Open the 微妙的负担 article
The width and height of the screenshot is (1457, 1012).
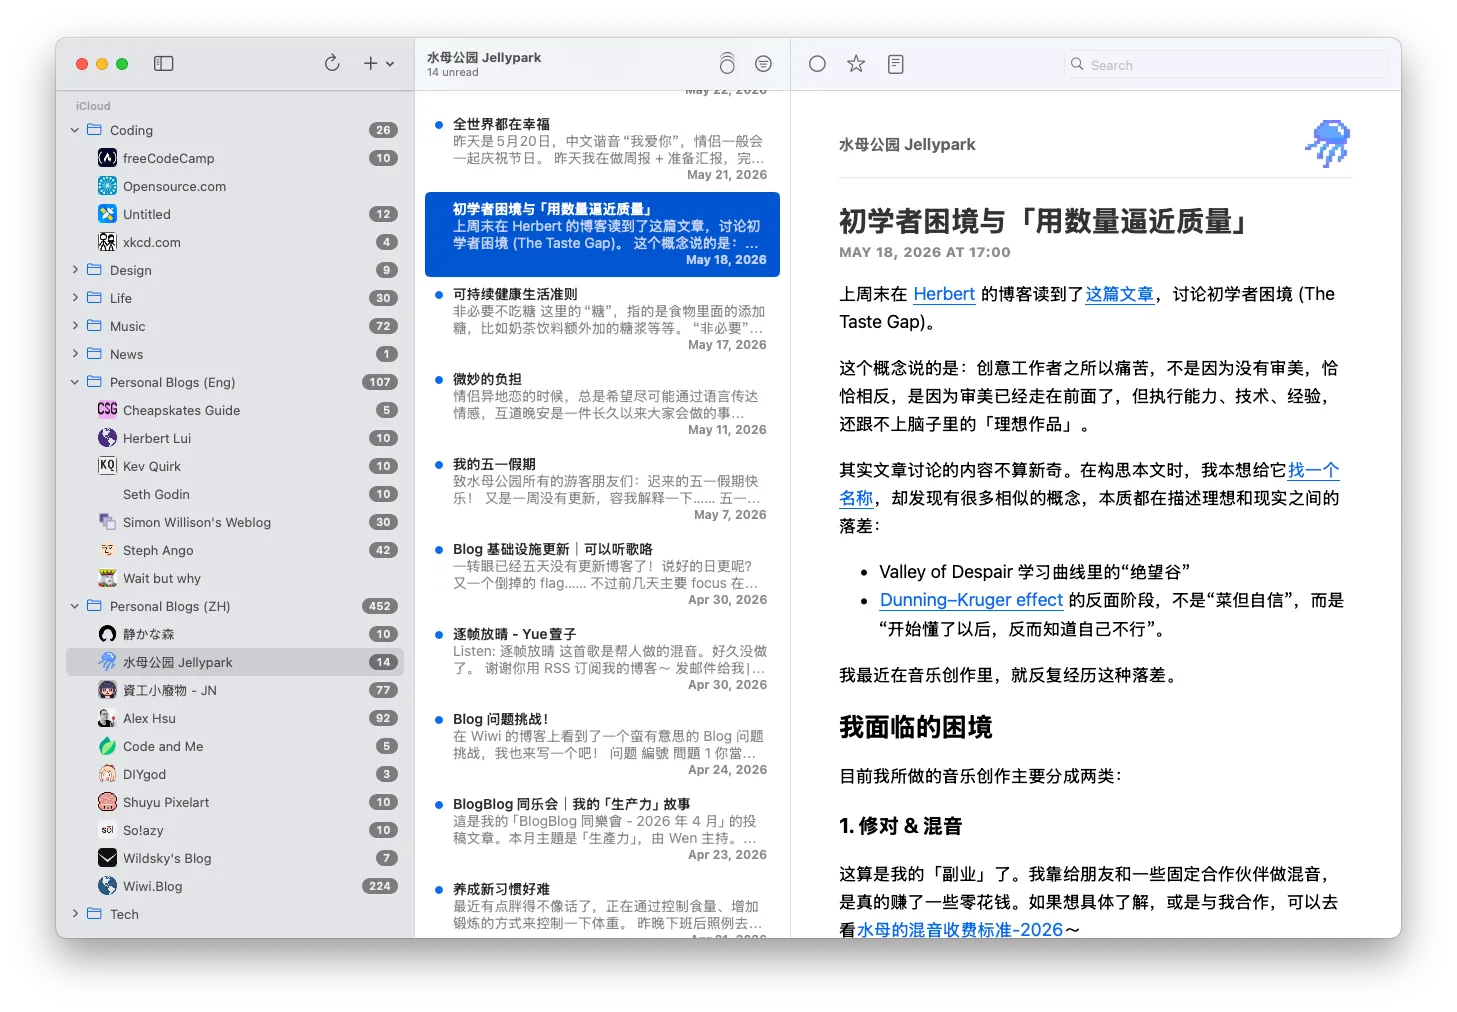click(602, 404)
